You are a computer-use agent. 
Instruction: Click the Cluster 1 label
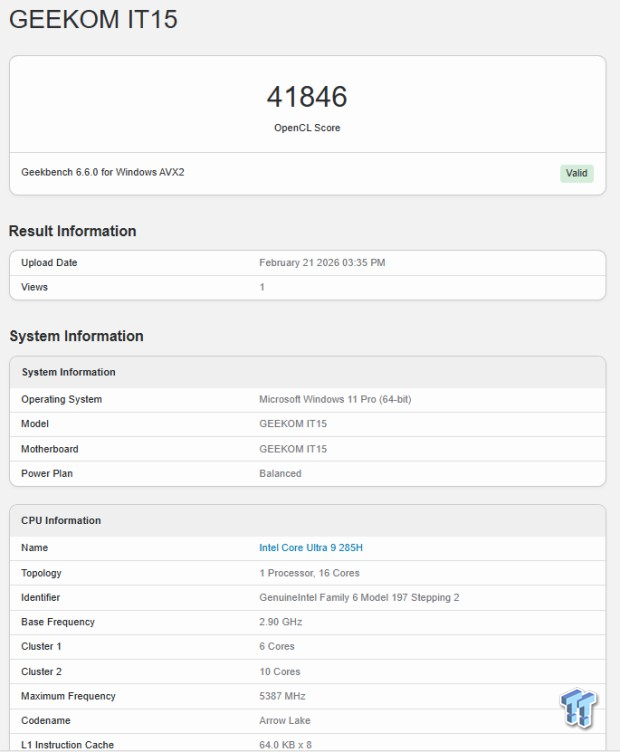coord(41,646)
